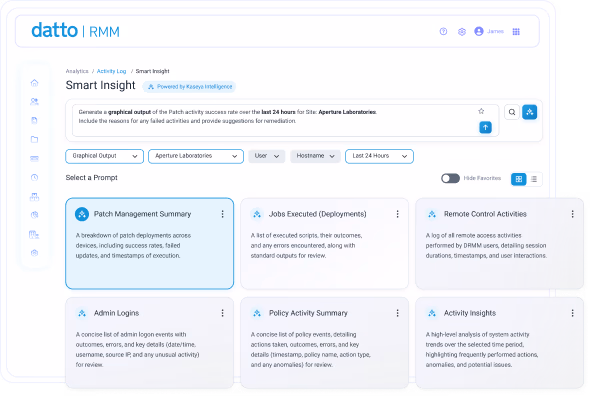
Task: Open options menu for Remote Control Activities
Action: pyautogui.click(x=572, y=214)
